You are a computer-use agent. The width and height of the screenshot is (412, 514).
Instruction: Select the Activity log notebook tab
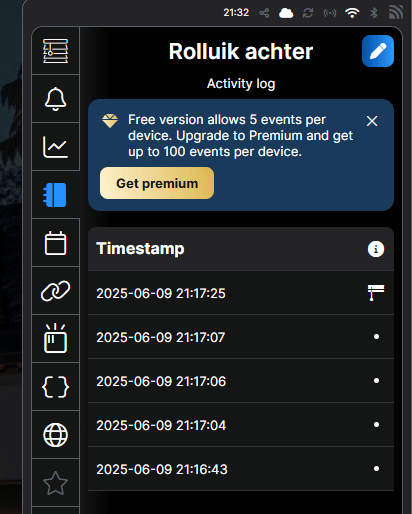[x=55, y=195]
